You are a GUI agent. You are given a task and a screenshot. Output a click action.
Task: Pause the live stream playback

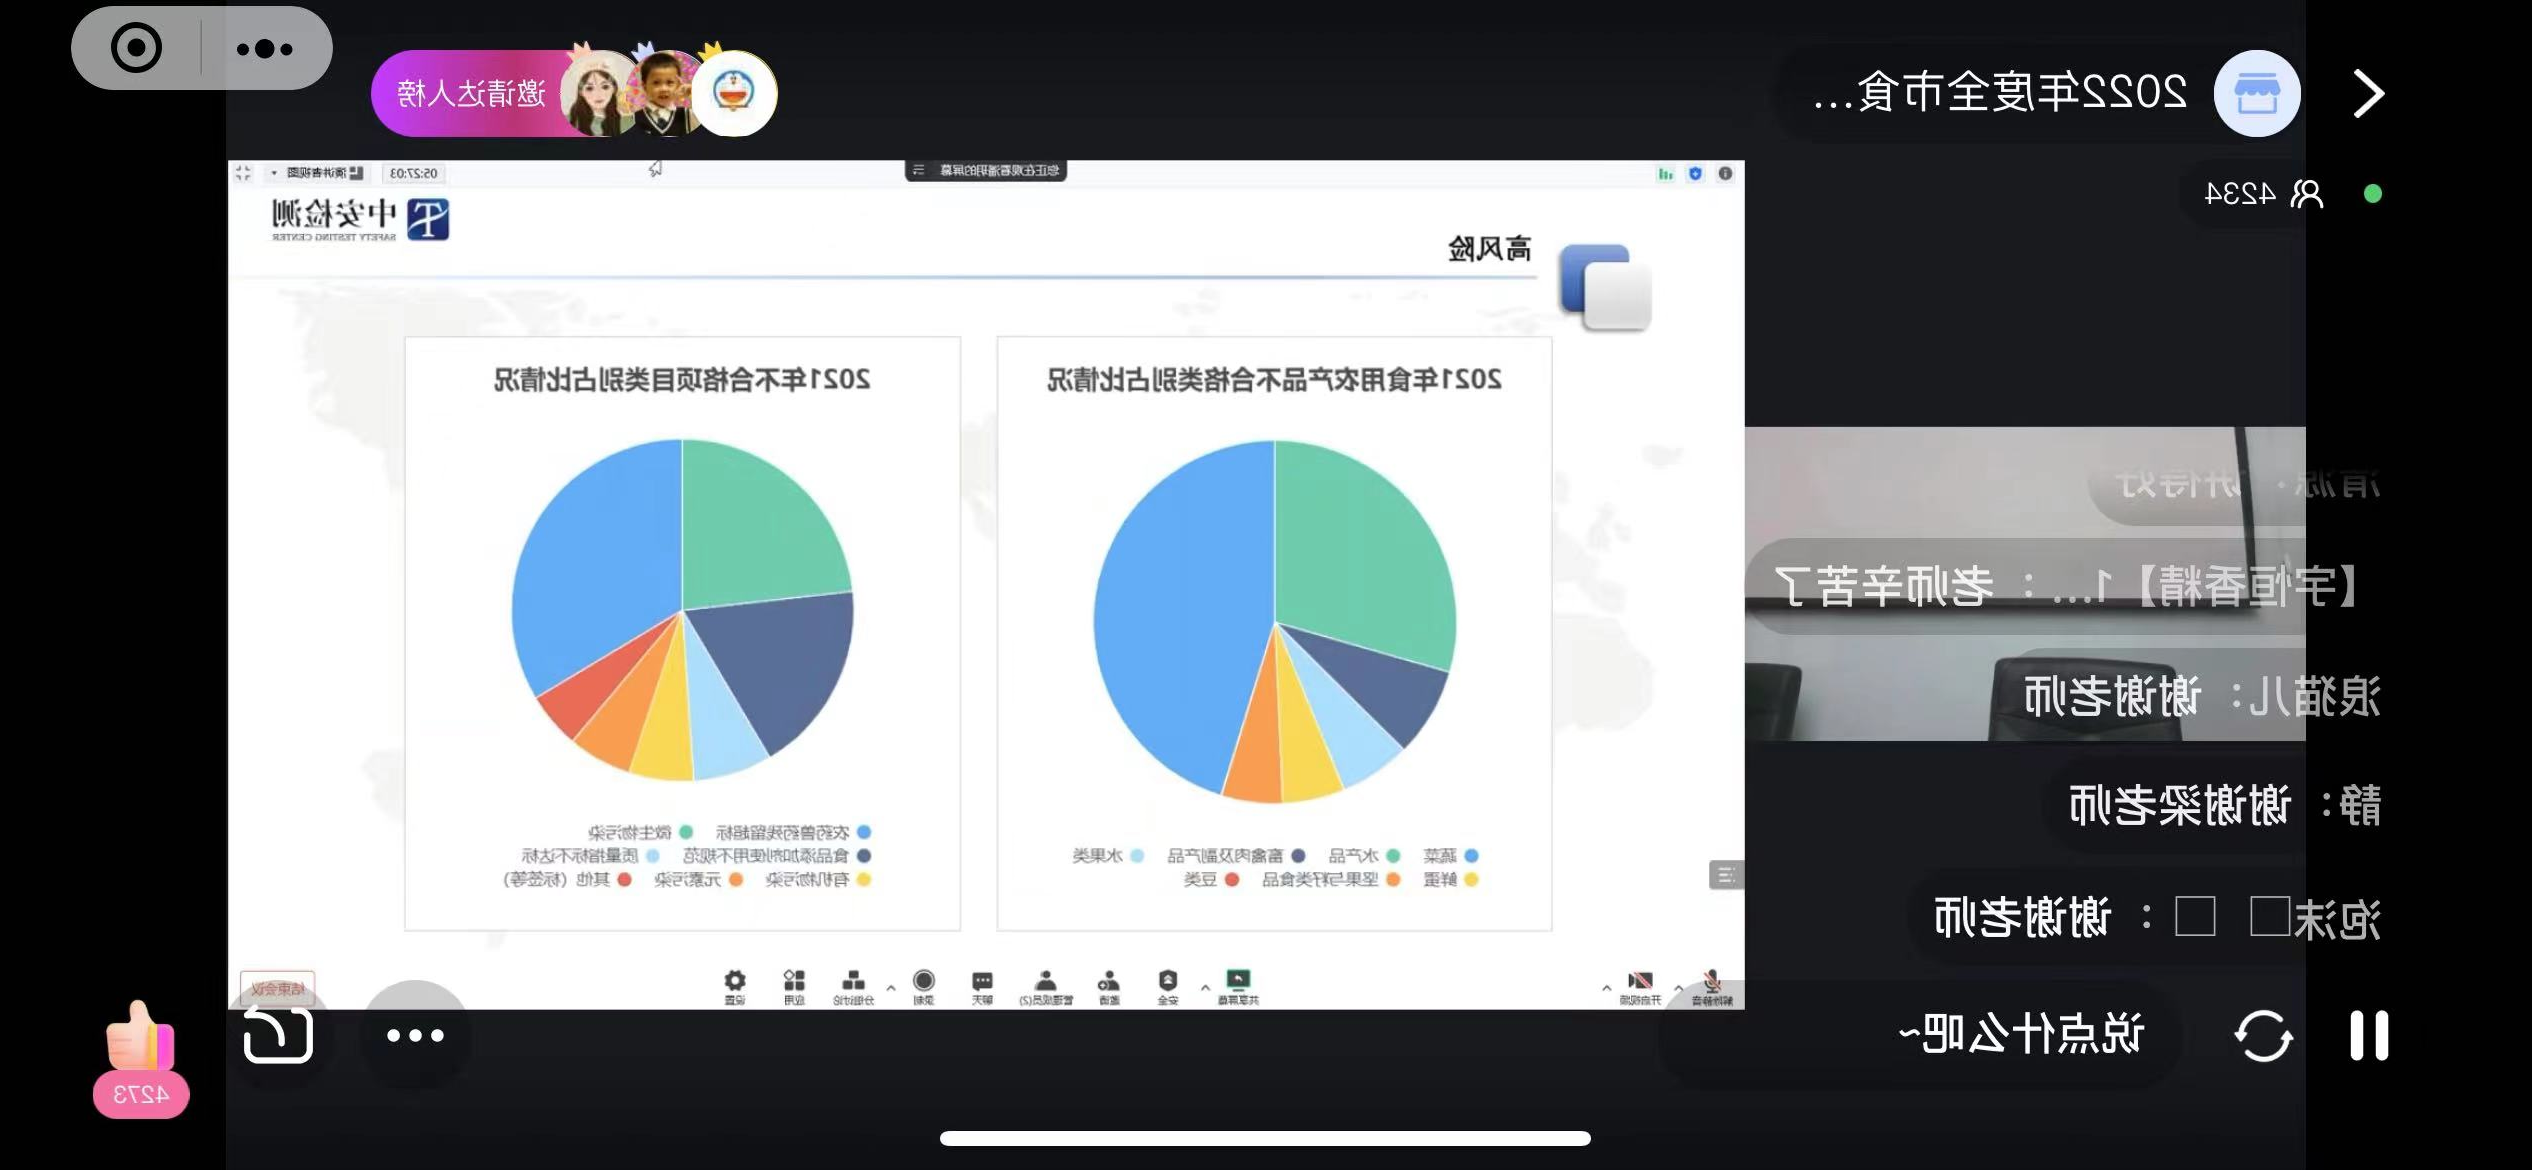[2368, 1035]
